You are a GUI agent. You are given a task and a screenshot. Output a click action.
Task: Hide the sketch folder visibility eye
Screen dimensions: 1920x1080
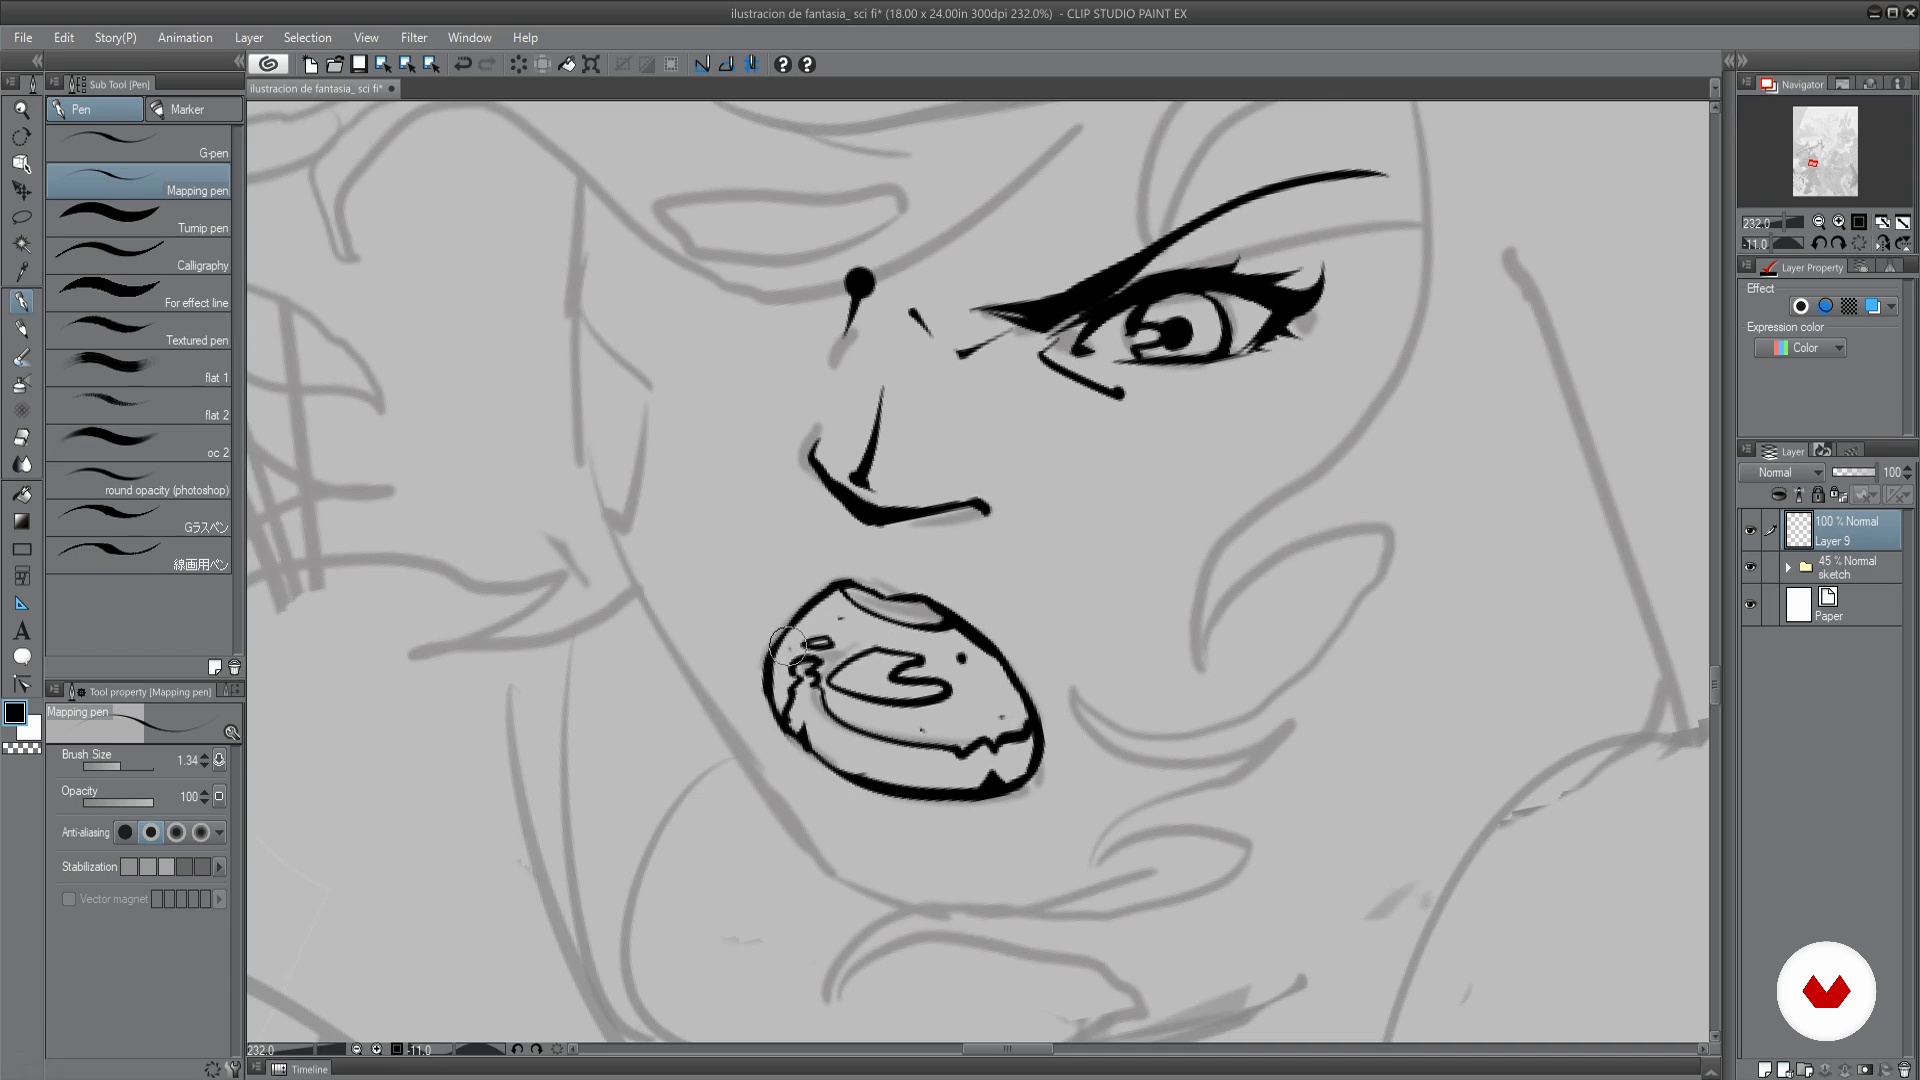[x=1750, y=567]
